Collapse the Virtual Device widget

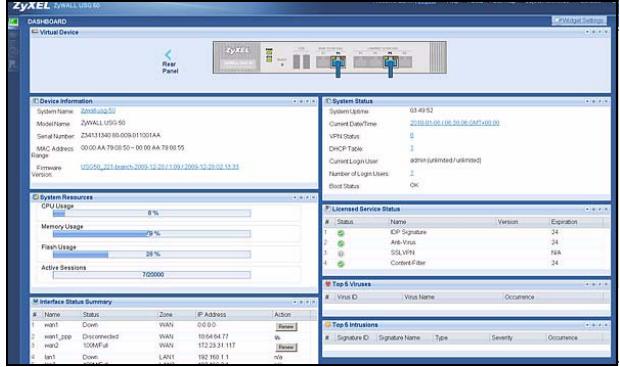587,32
